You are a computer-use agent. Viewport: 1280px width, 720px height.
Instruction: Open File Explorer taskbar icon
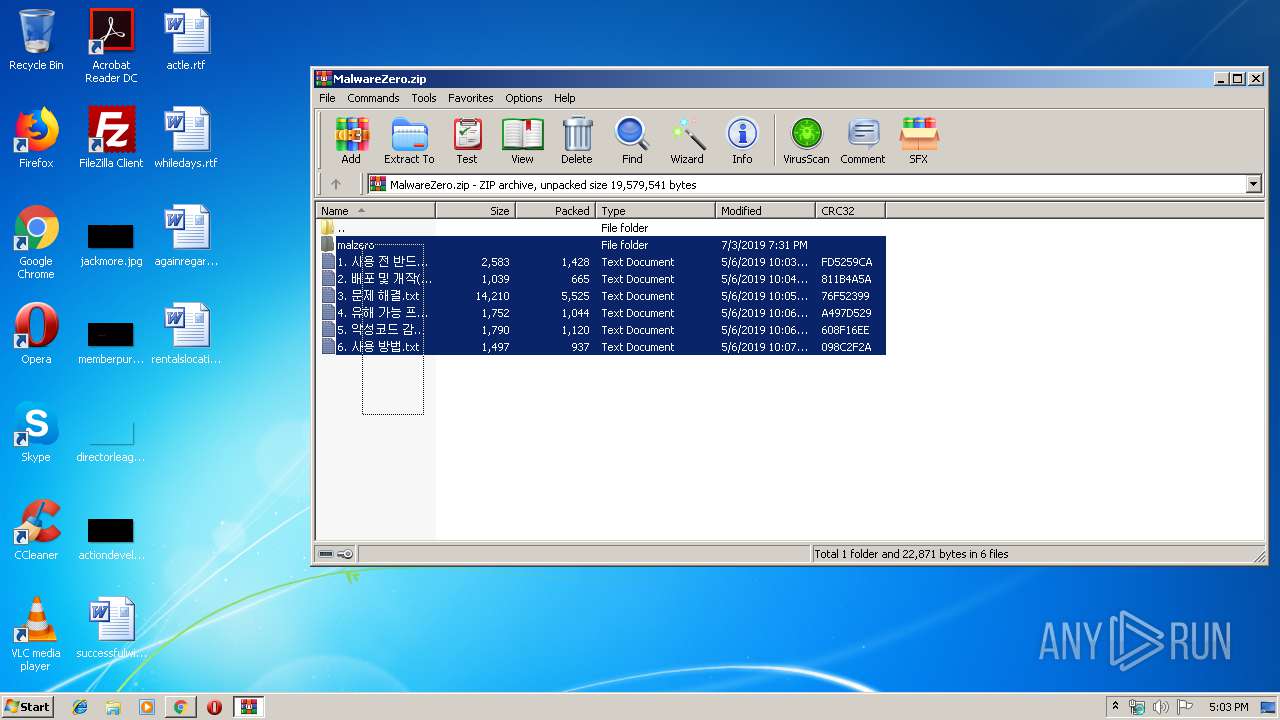(113, 707)
